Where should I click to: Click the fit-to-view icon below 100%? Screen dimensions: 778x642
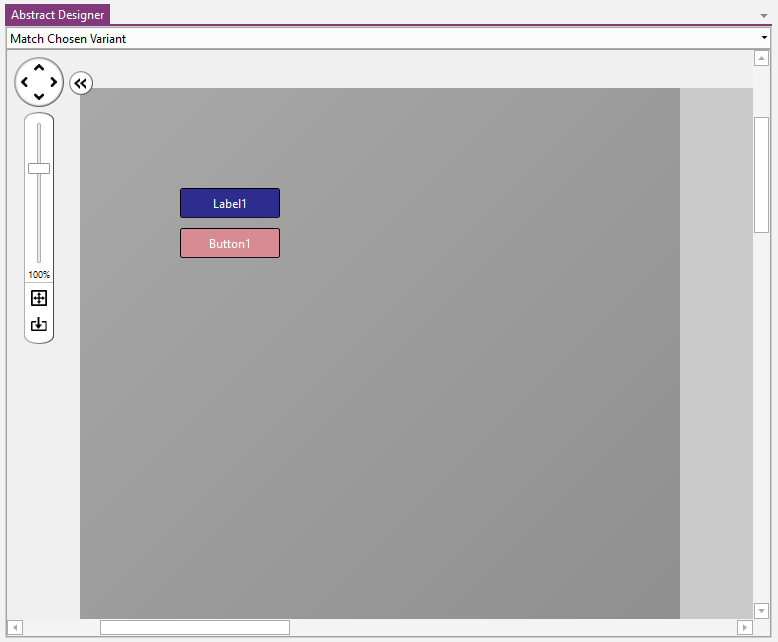click(39, 298)
